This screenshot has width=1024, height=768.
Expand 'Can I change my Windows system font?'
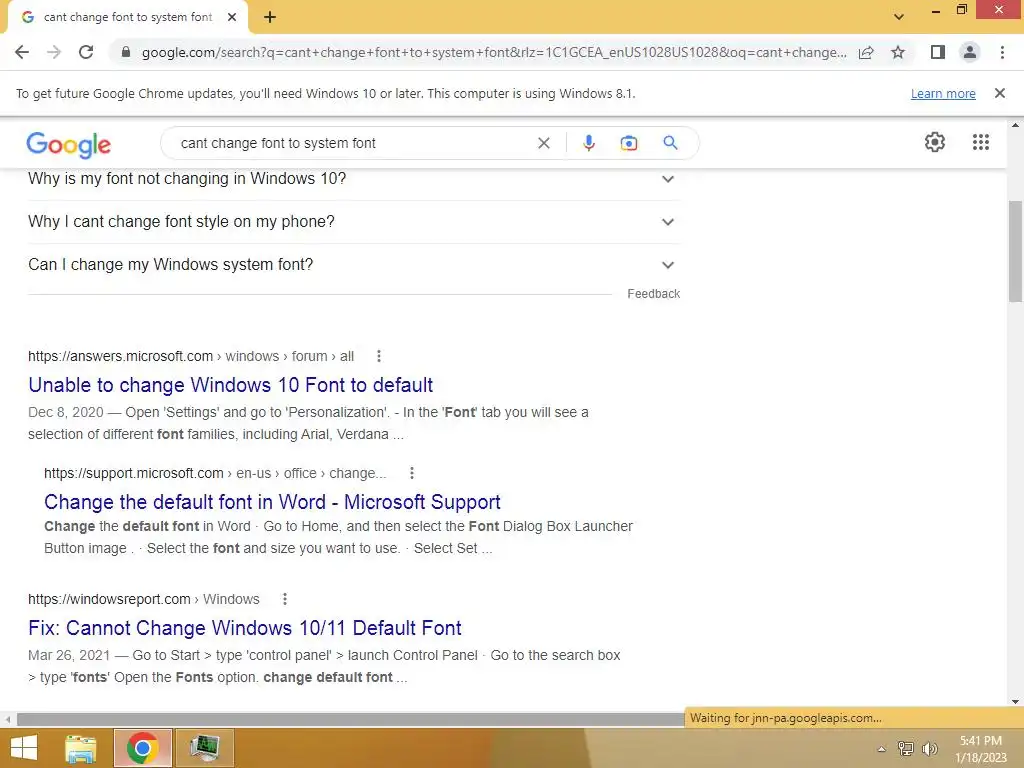[x=354, y=264]
